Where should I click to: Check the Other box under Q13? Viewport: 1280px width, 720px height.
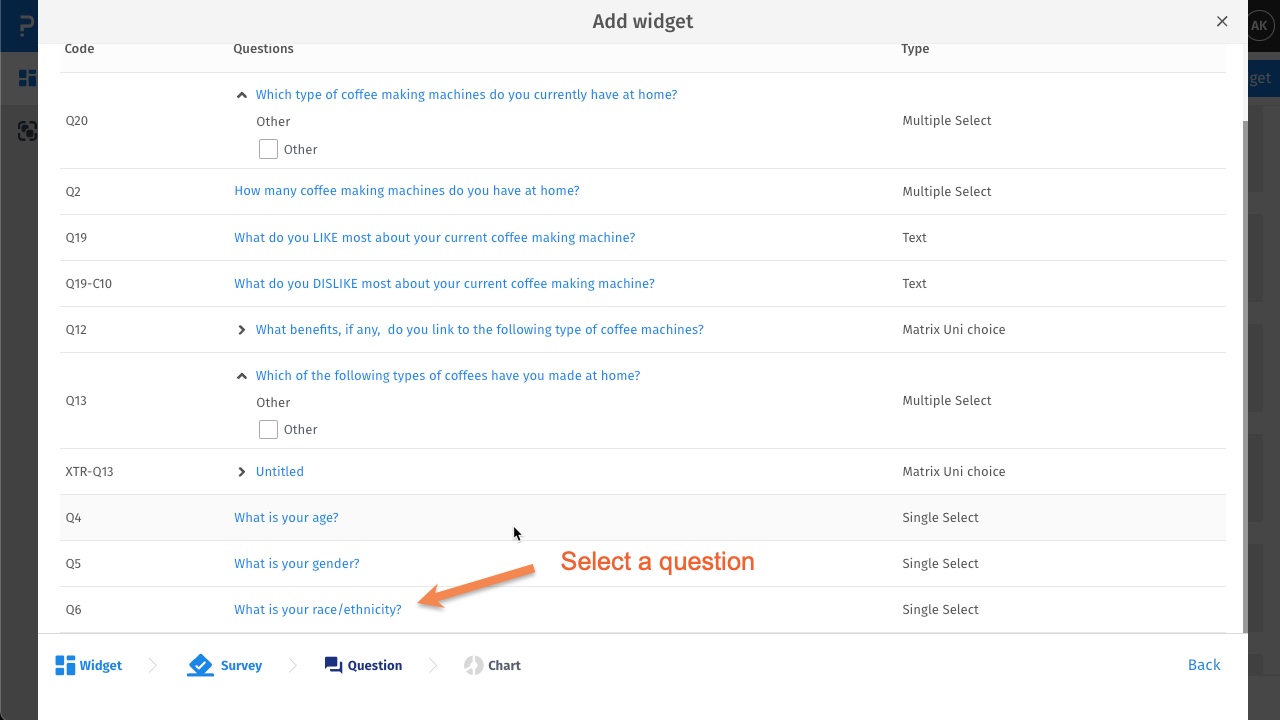[268, 429]
